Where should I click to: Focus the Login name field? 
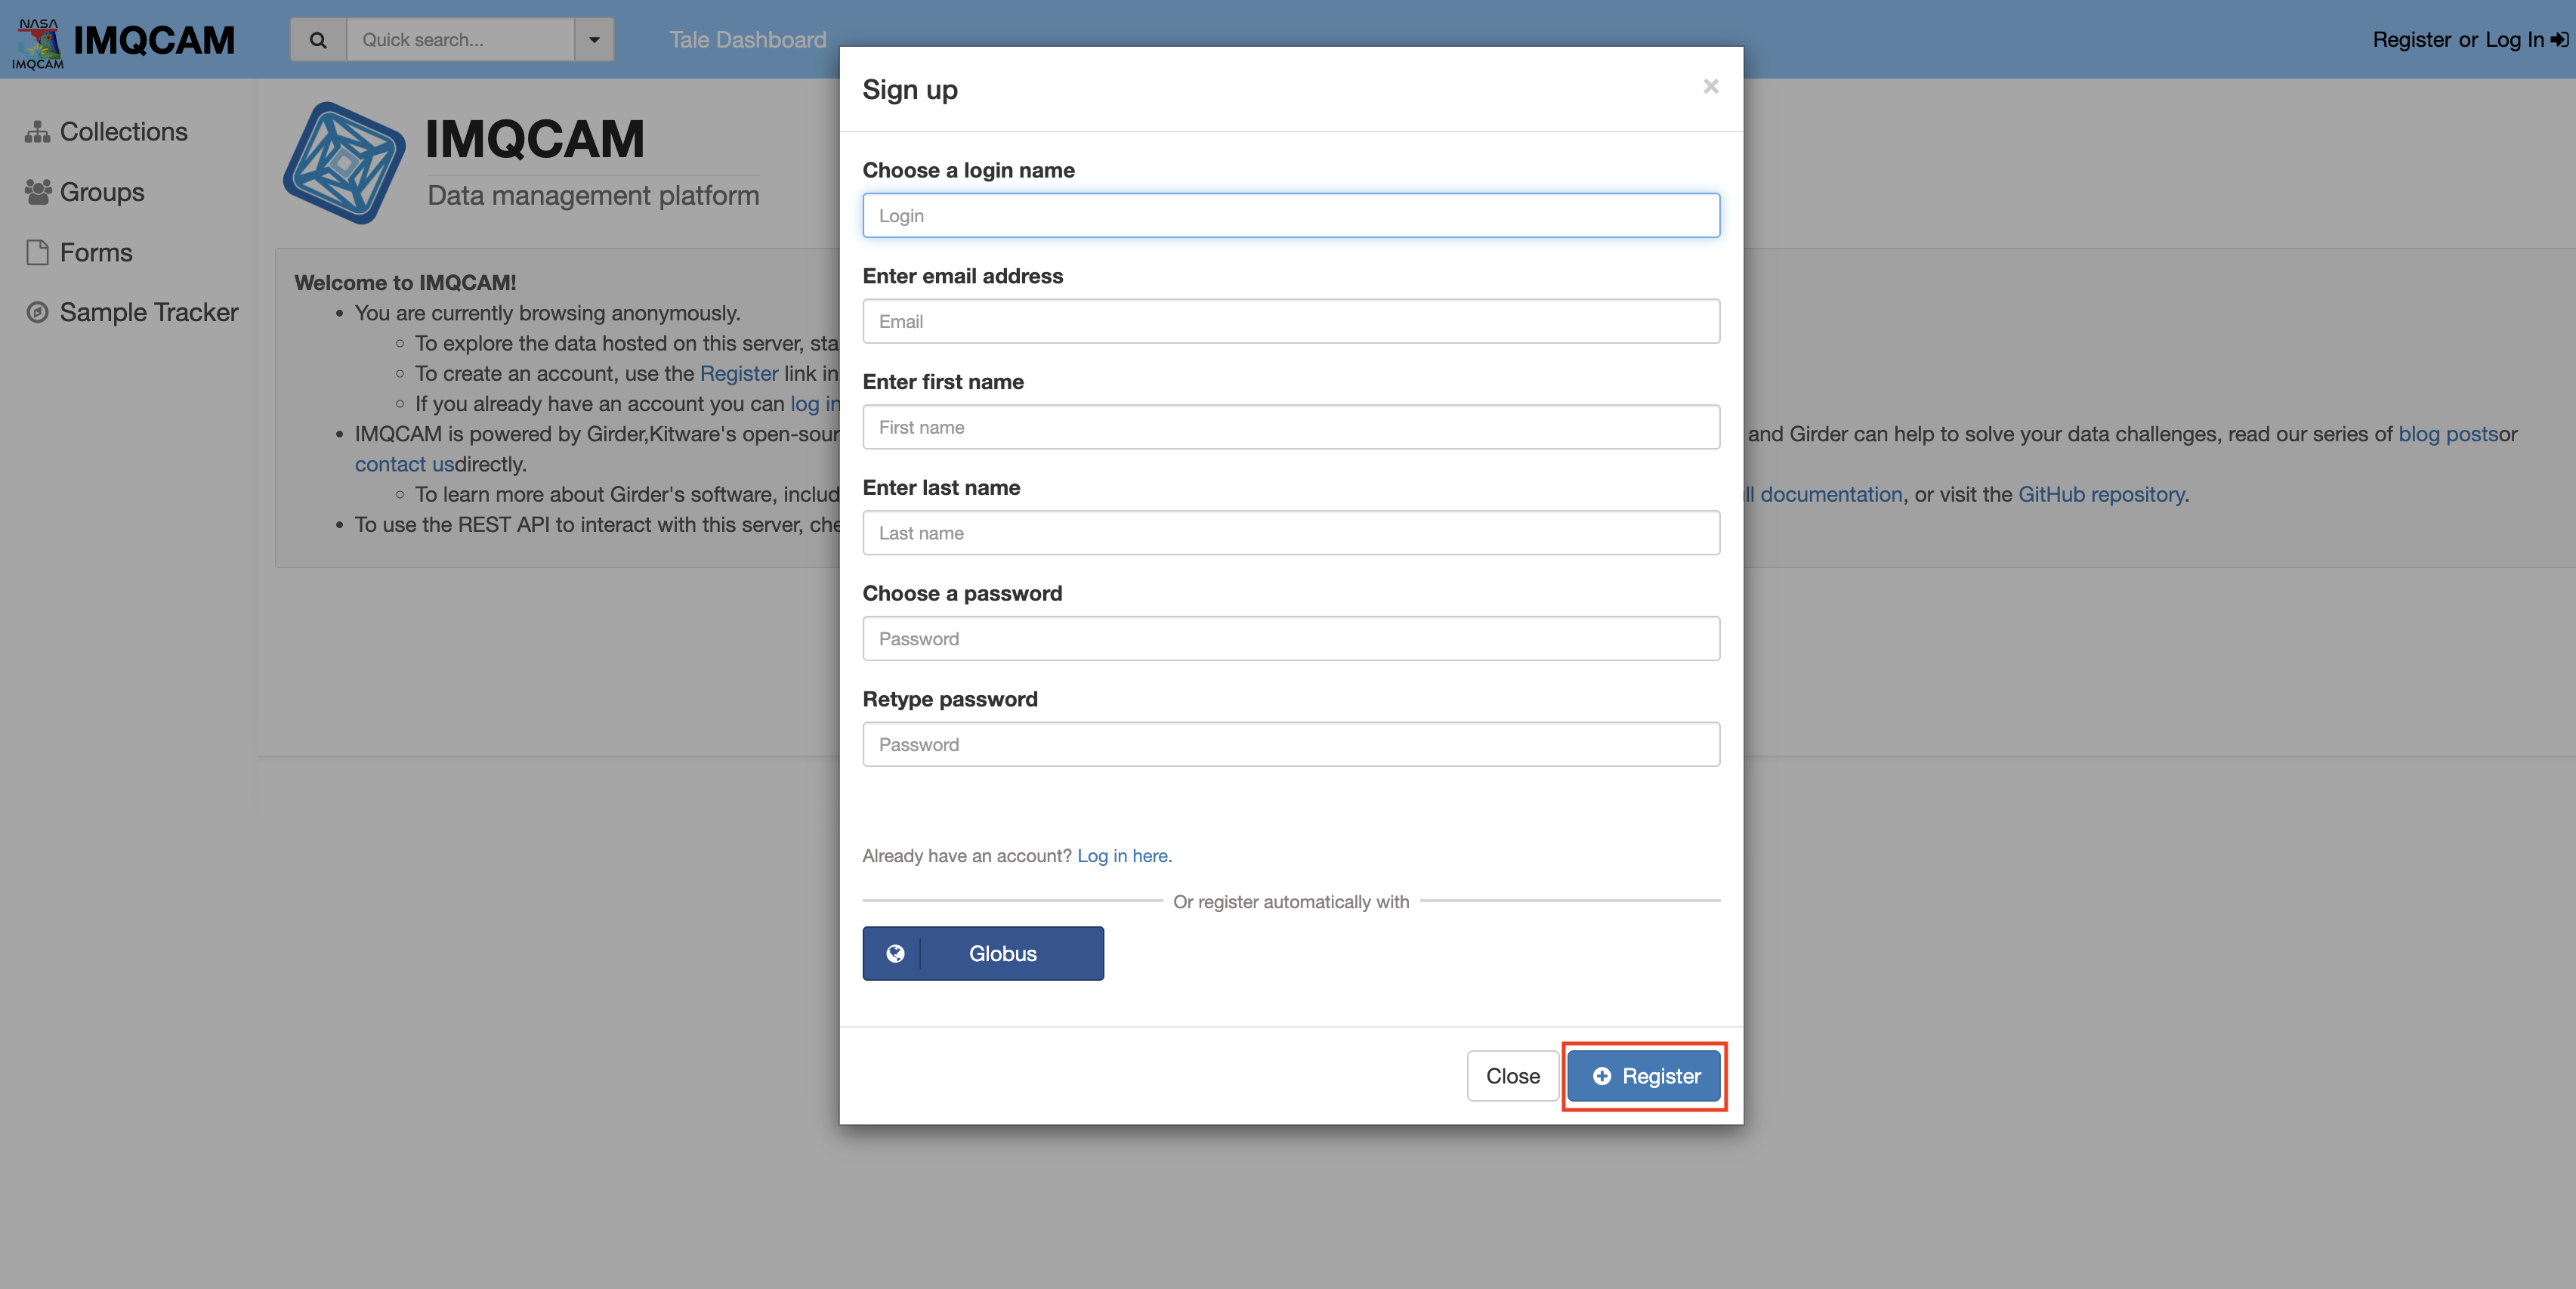(1291, 215)
